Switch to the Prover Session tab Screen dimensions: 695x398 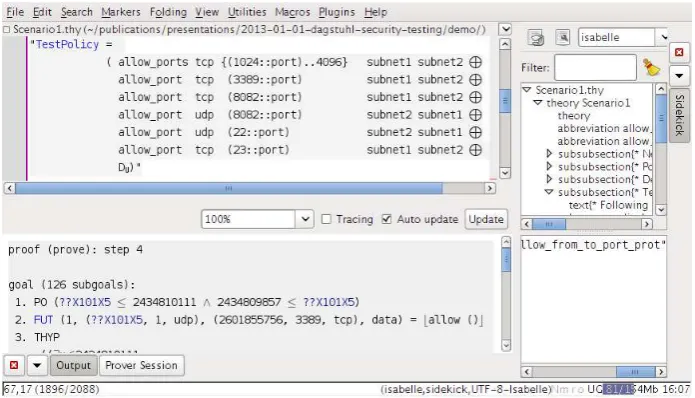coord(141,365)
